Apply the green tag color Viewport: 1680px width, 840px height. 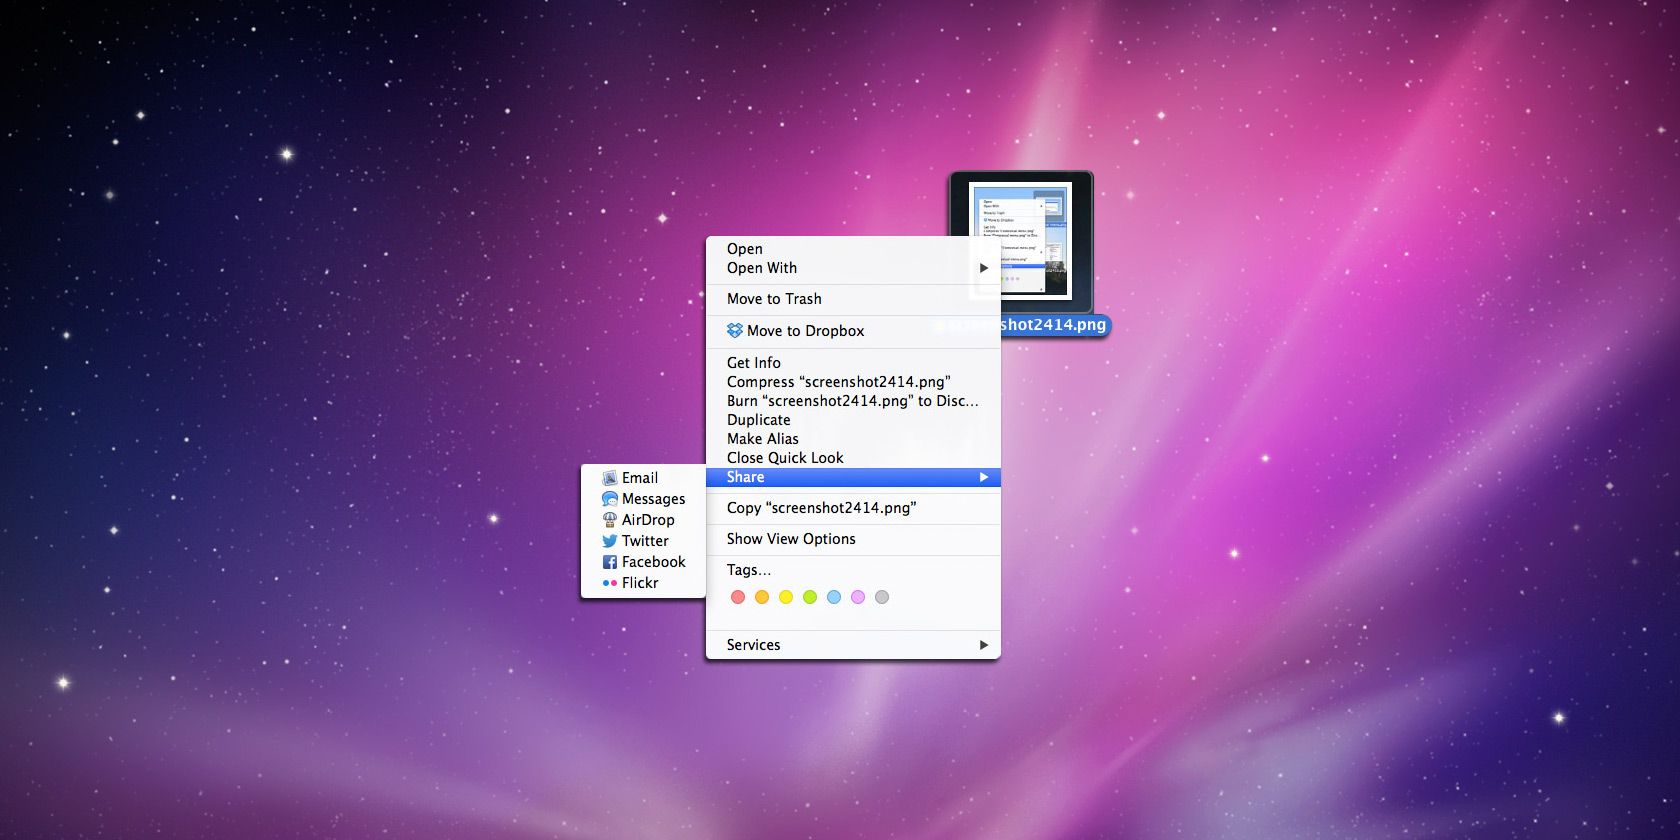810,597
